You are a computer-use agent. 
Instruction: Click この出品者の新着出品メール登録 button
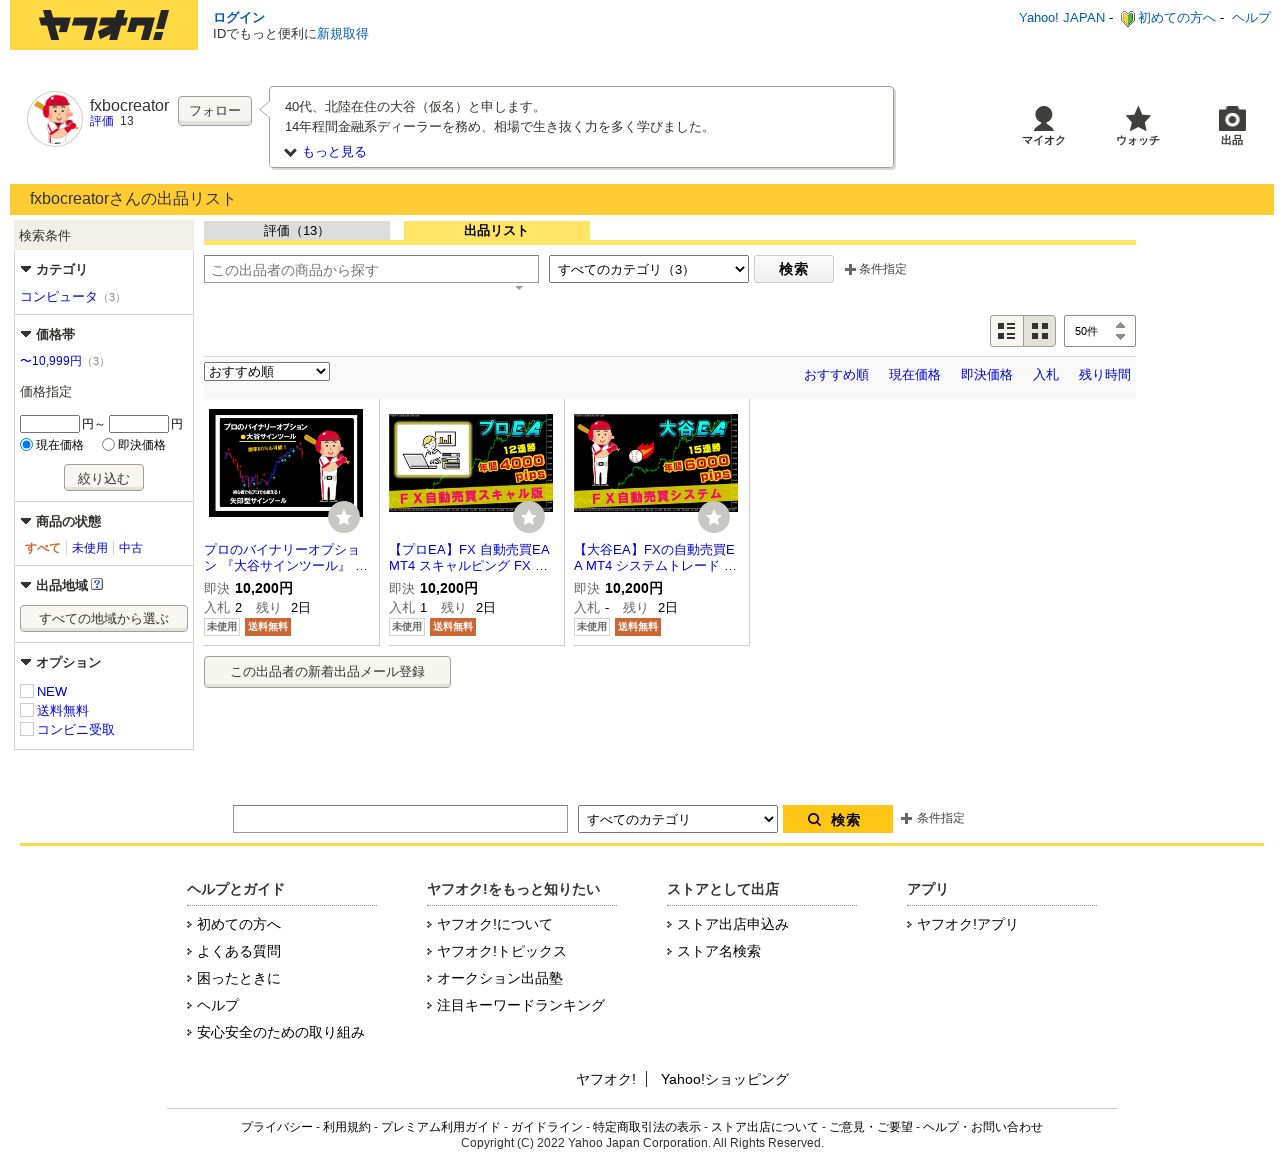(327, 672)
